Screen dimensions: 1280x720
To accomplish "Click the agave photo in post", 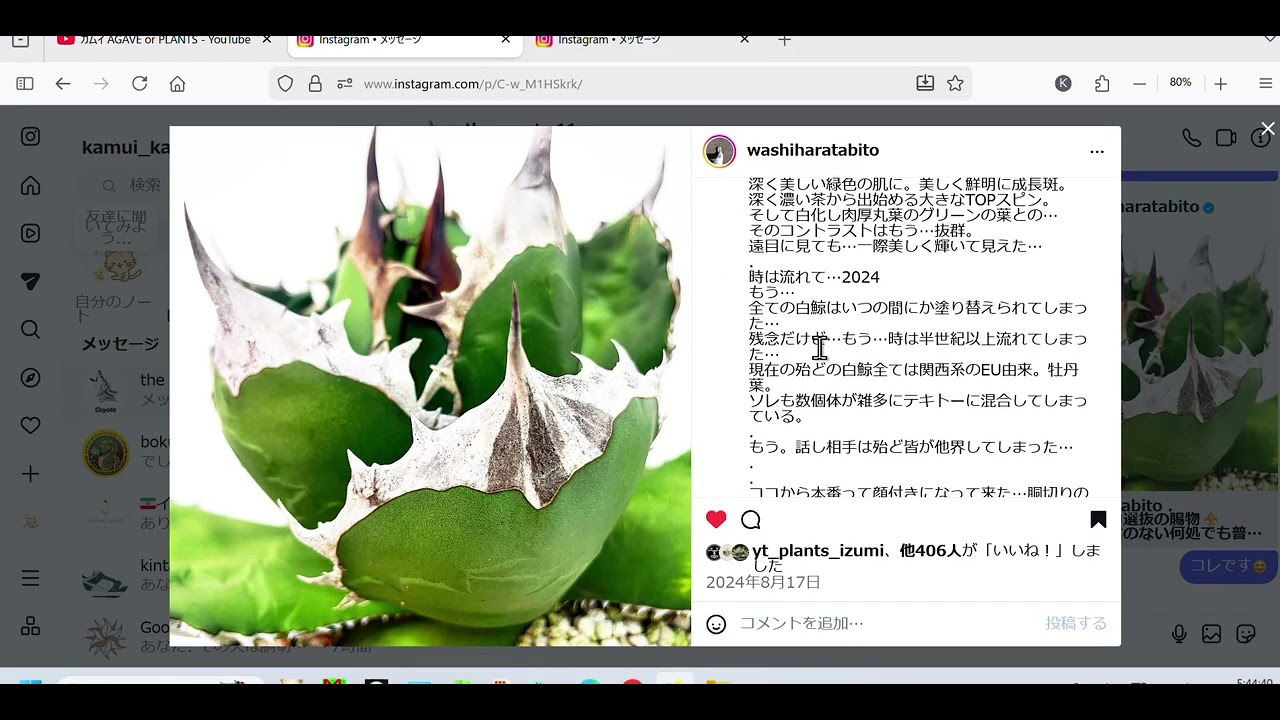I will click(430, 386).
